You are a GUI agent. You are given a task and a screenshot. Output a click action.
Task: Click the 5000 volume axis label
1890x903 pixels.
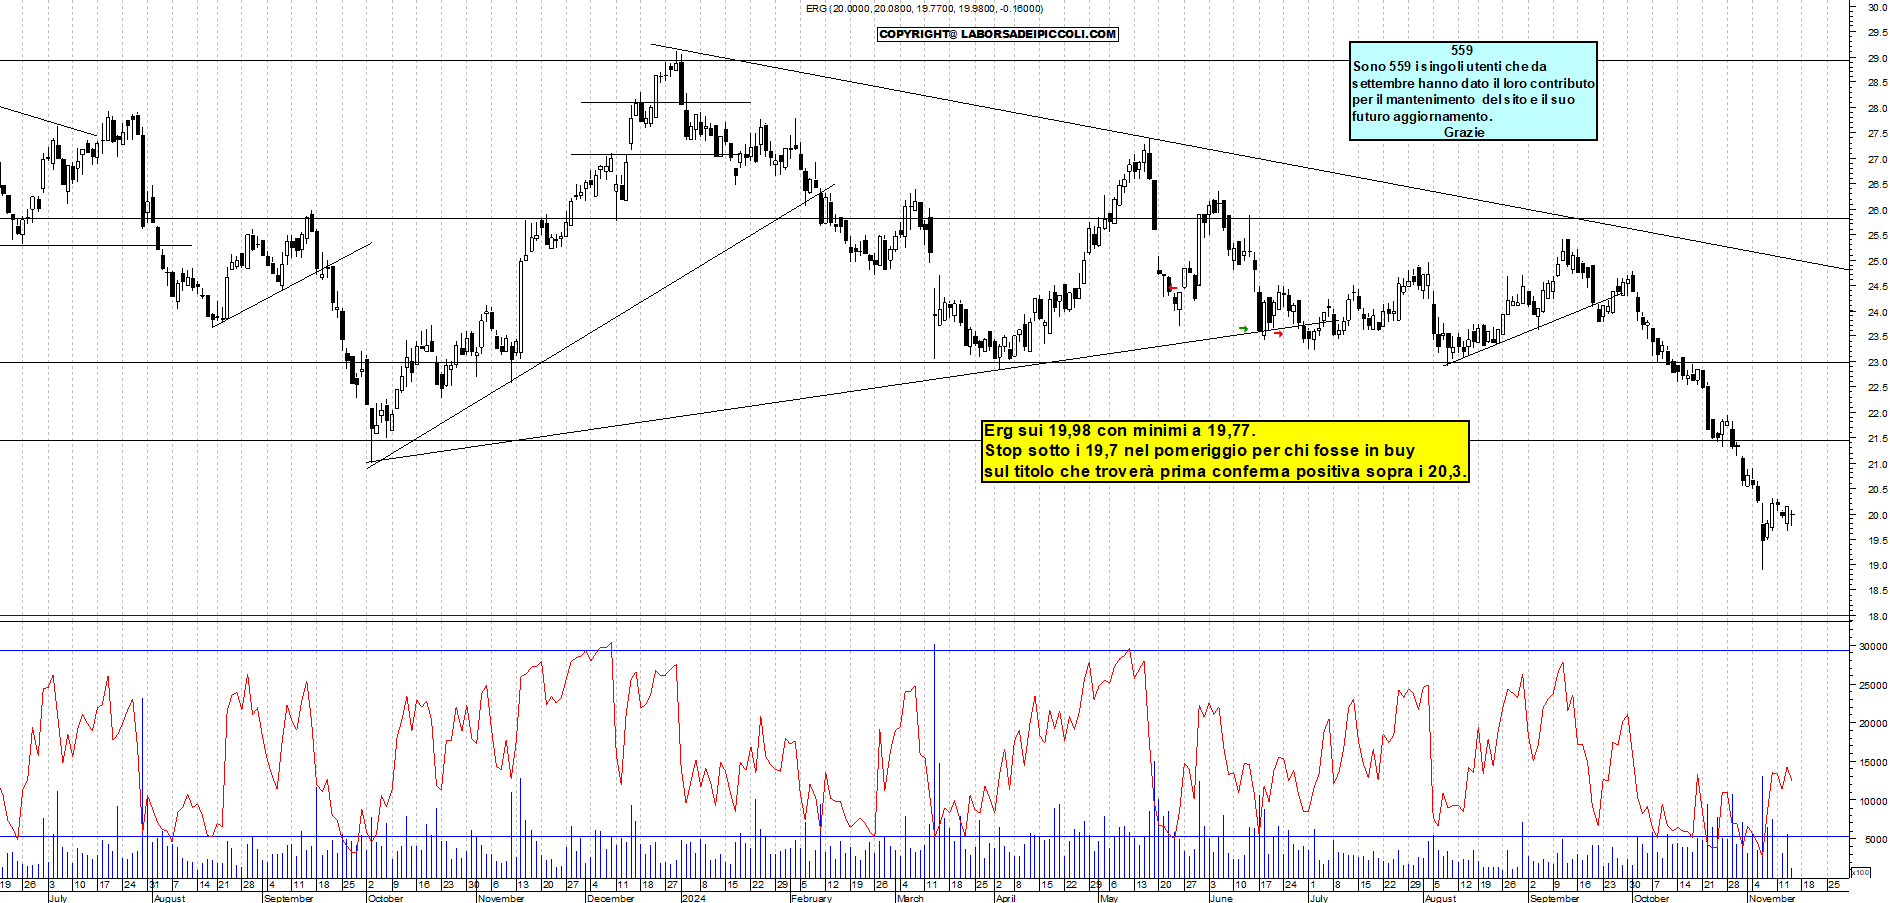point(1876,841)
